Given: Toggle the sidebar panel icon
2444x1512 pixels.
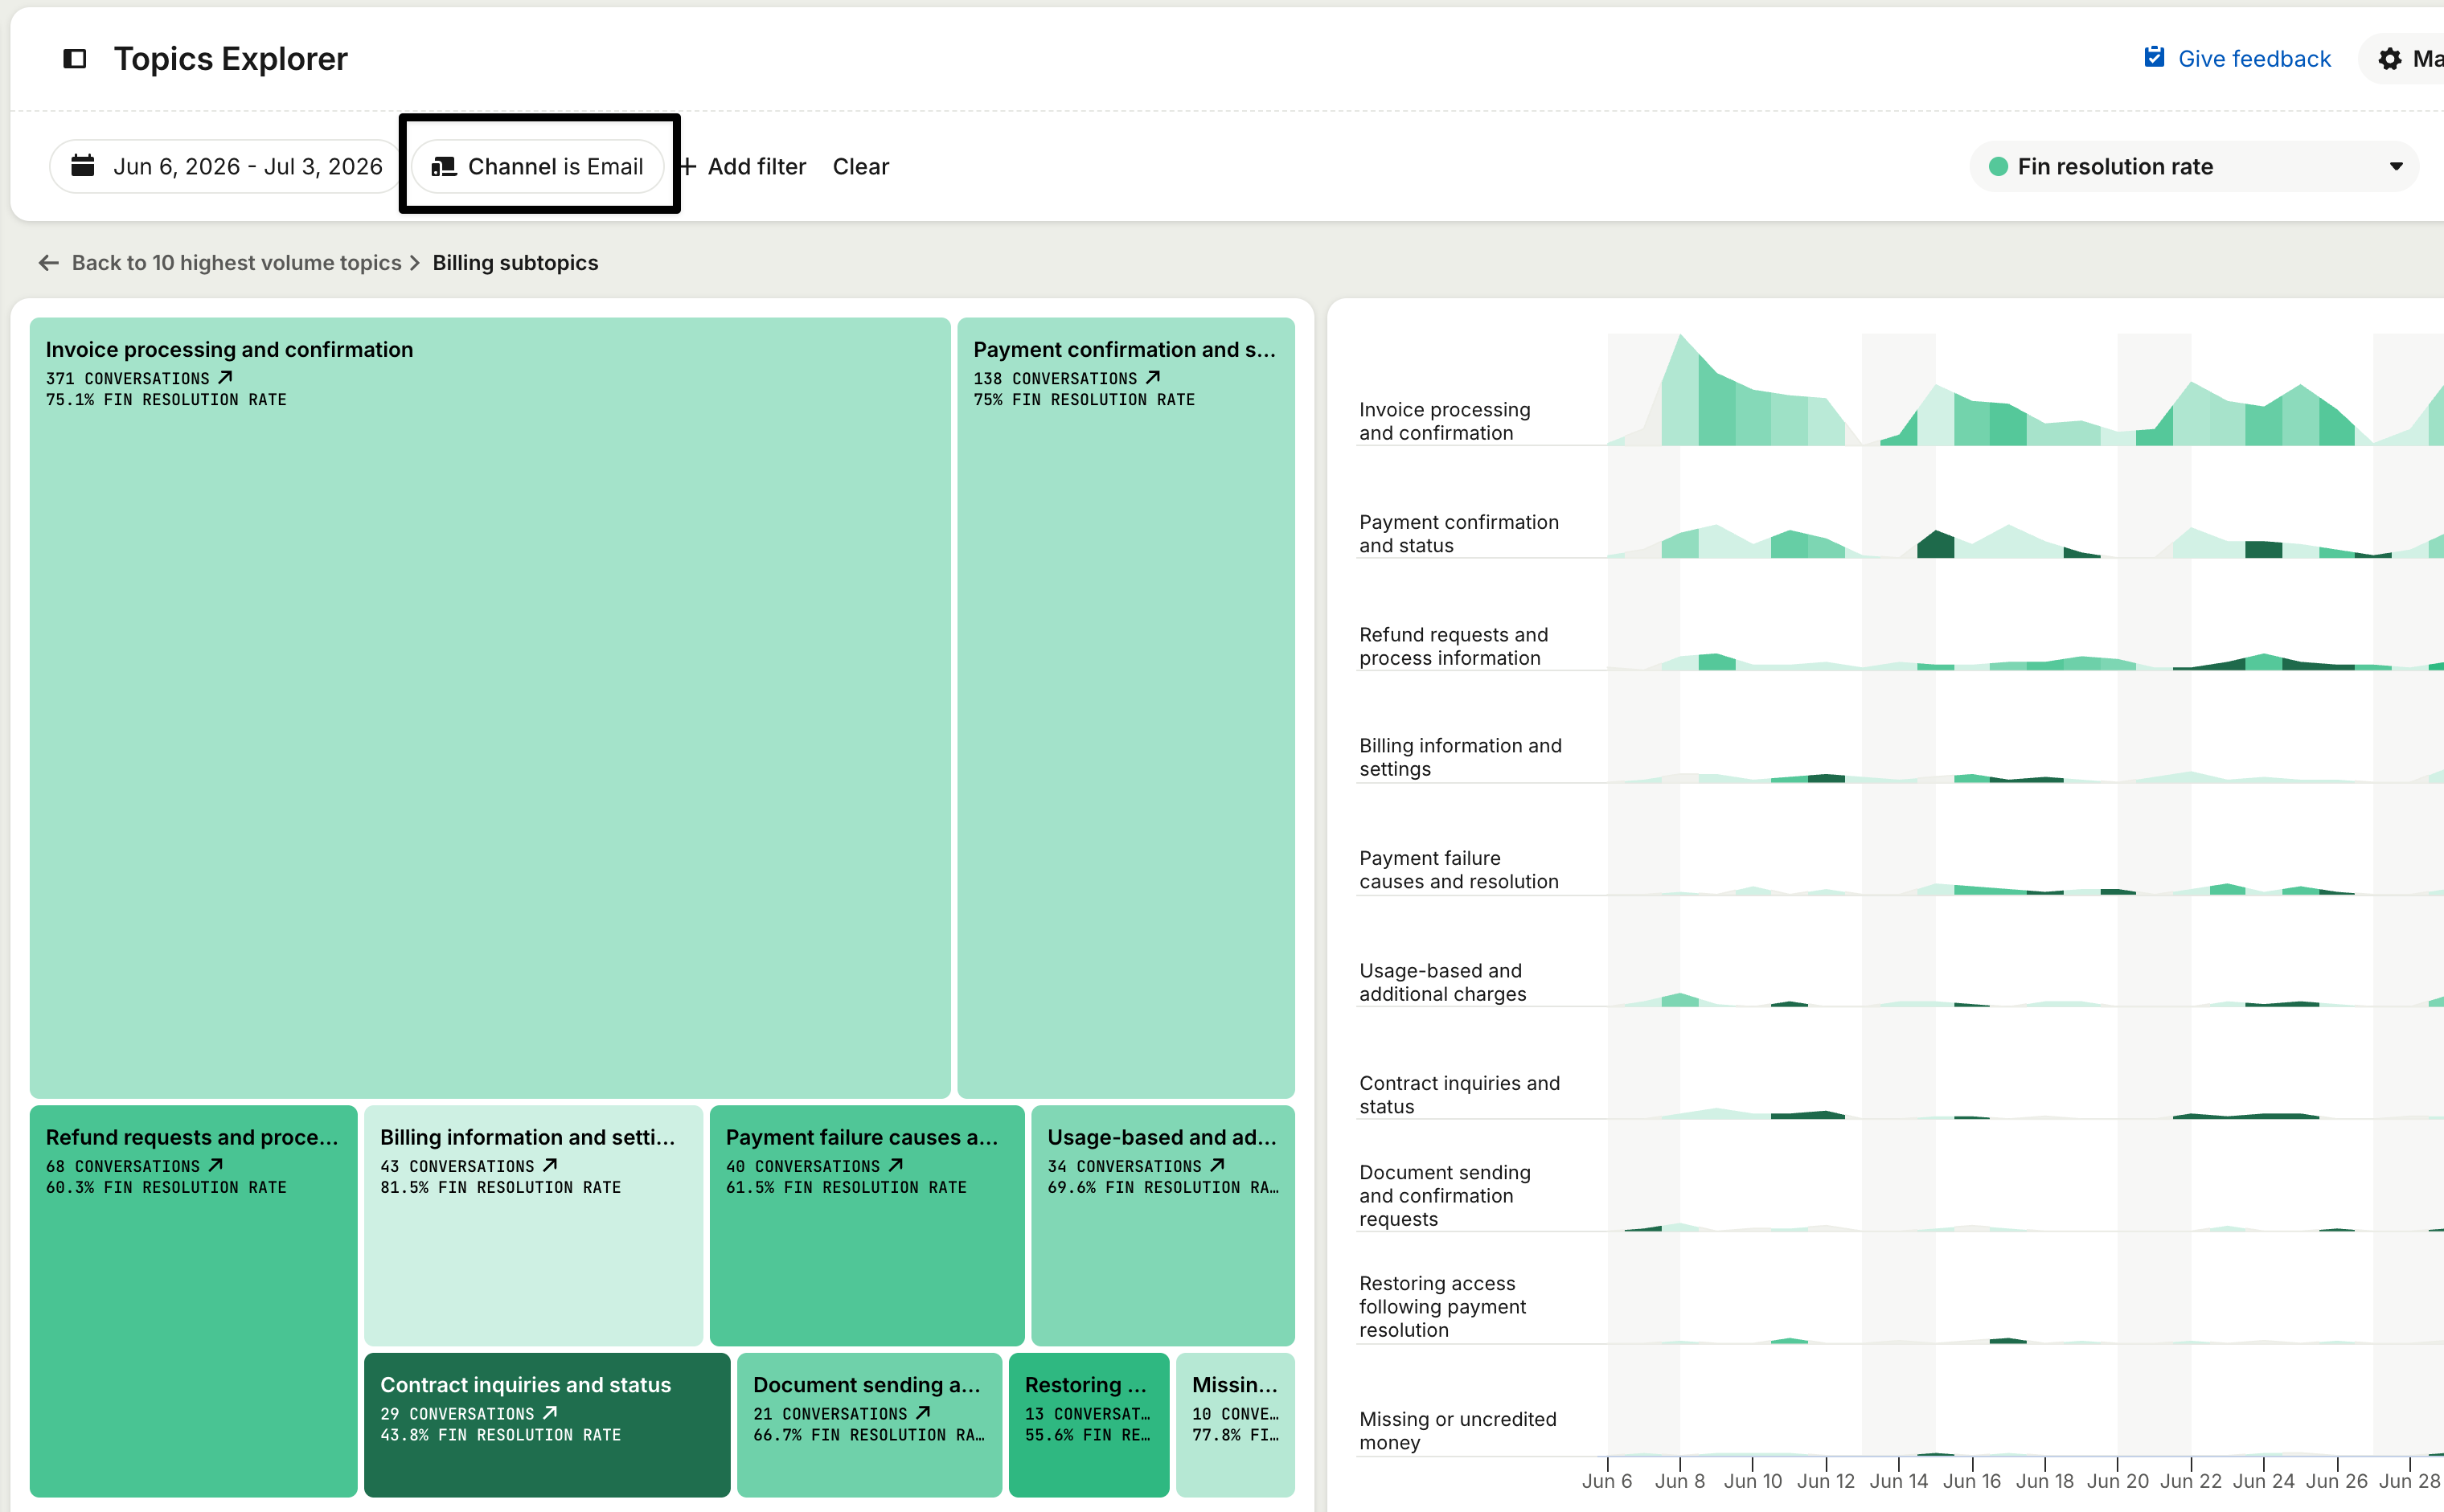Looking at the screenshot, I should tap(75, 59).
